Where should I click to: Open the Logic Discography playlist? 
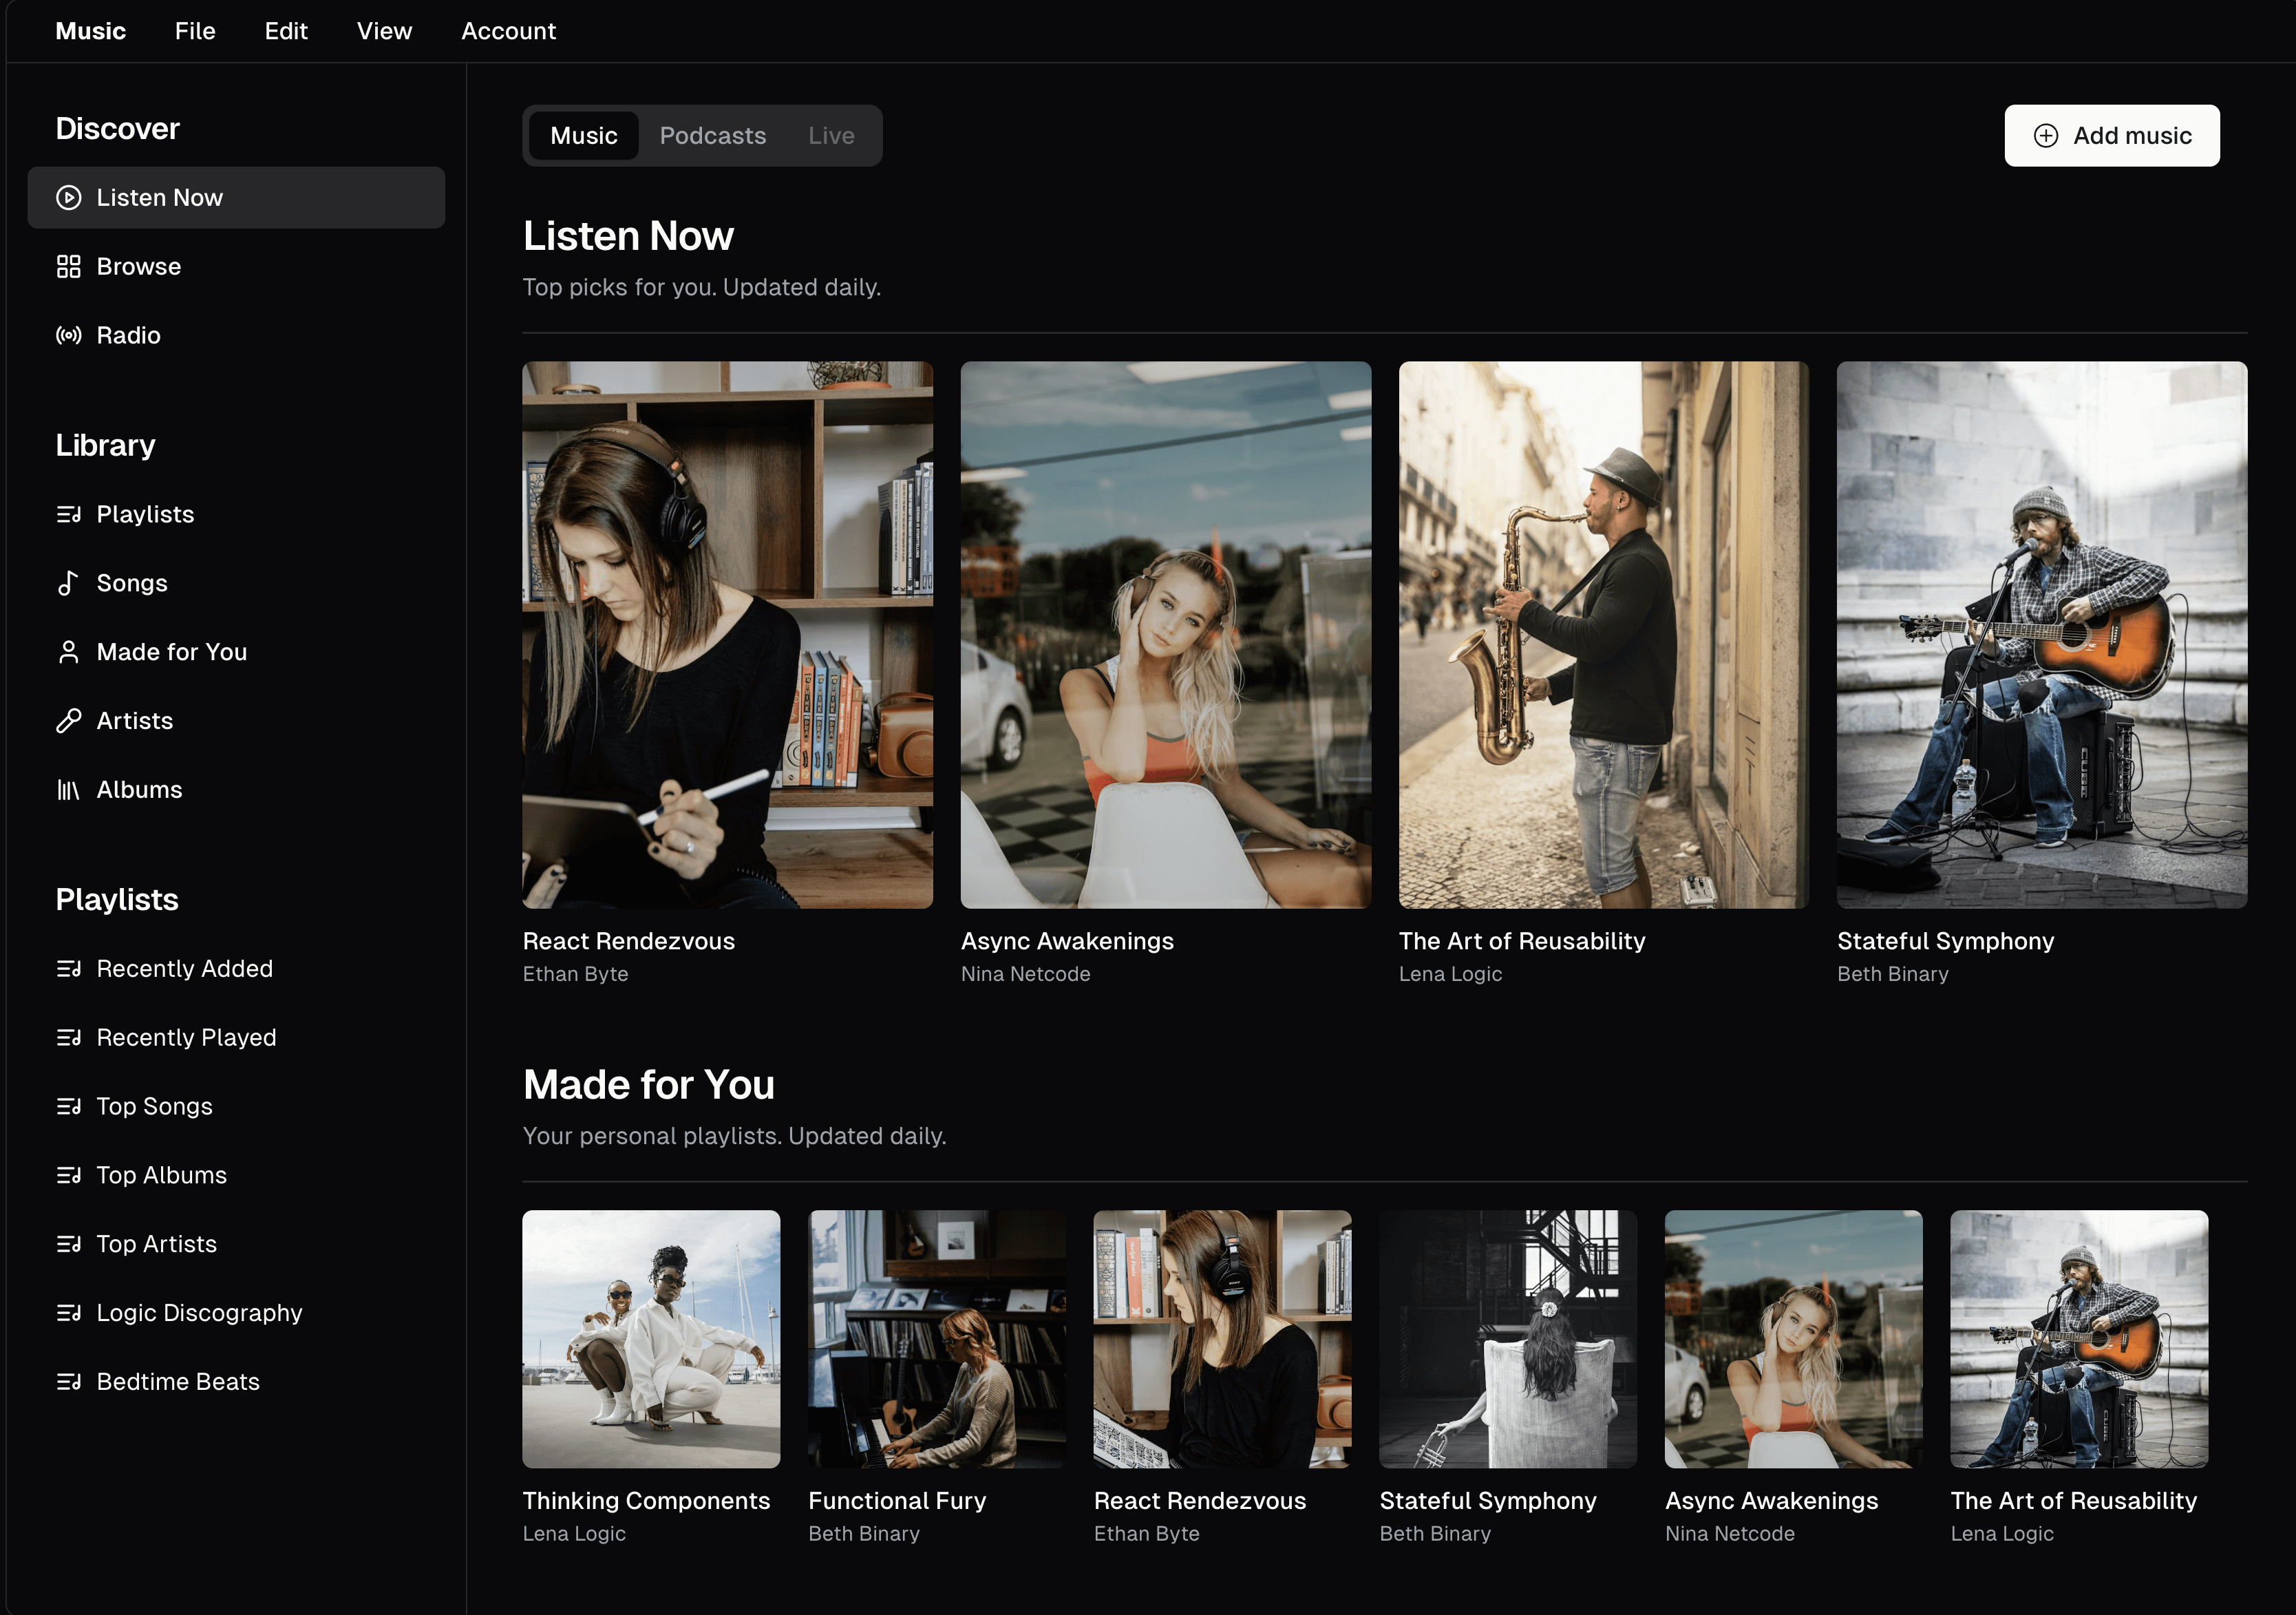199,1313
